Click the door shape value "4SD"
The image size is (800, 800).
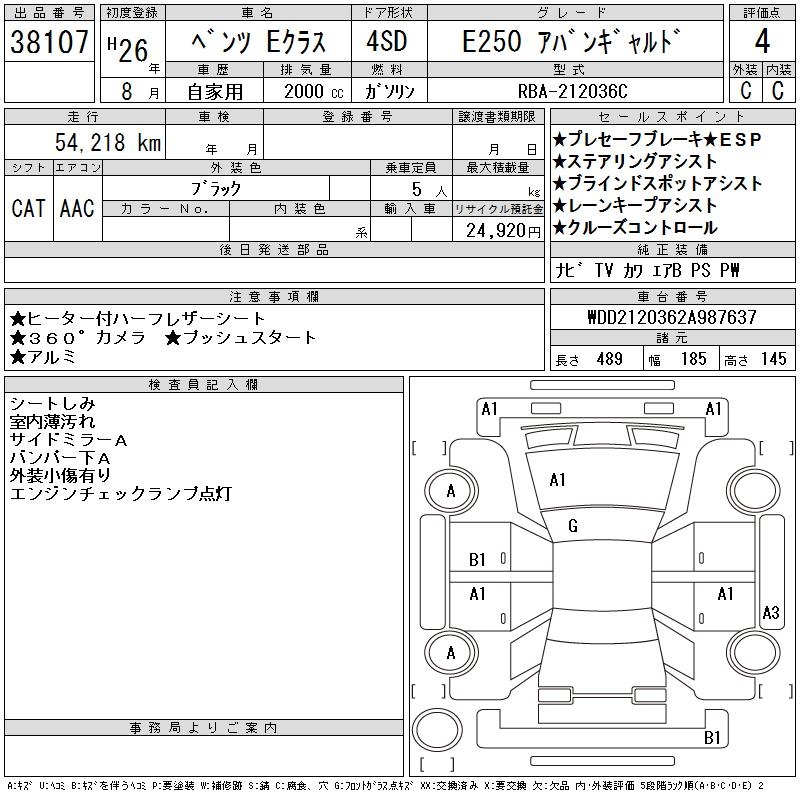387,41
